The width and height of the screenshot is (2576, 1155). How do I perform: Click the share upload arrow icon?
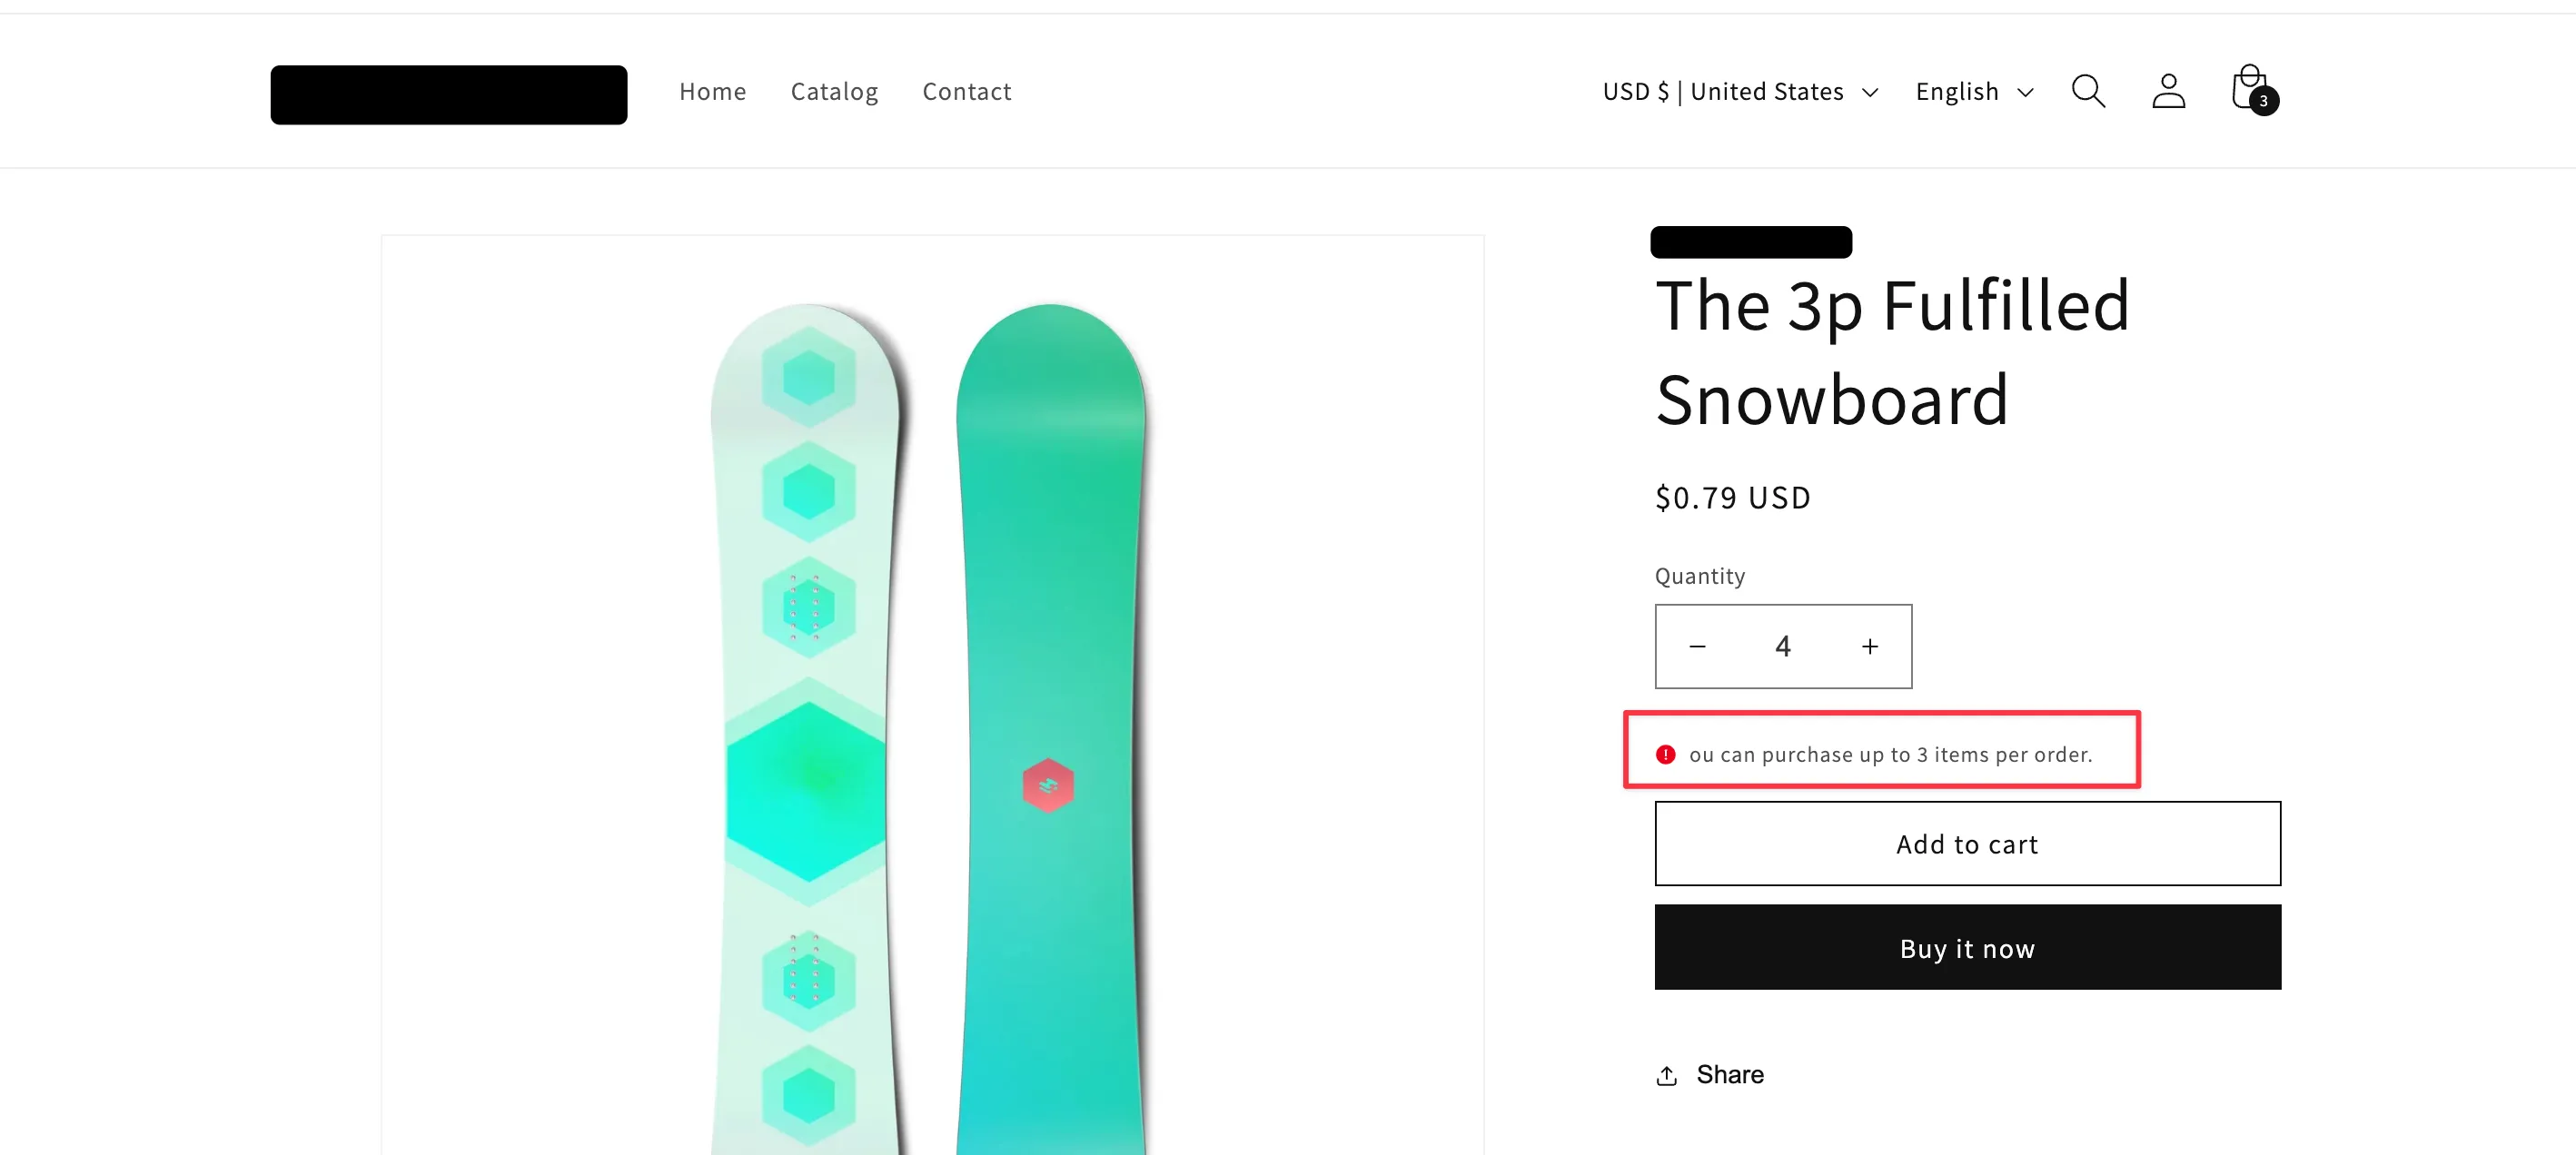point(1666,1075)
